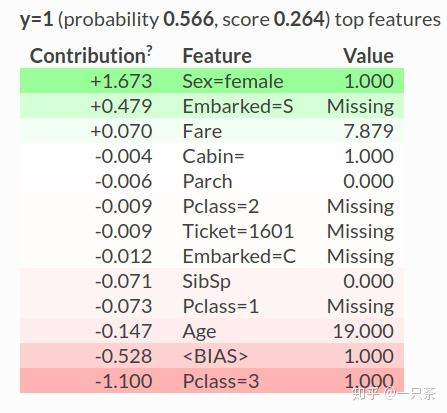Click the Value column header

coord(368,56)
